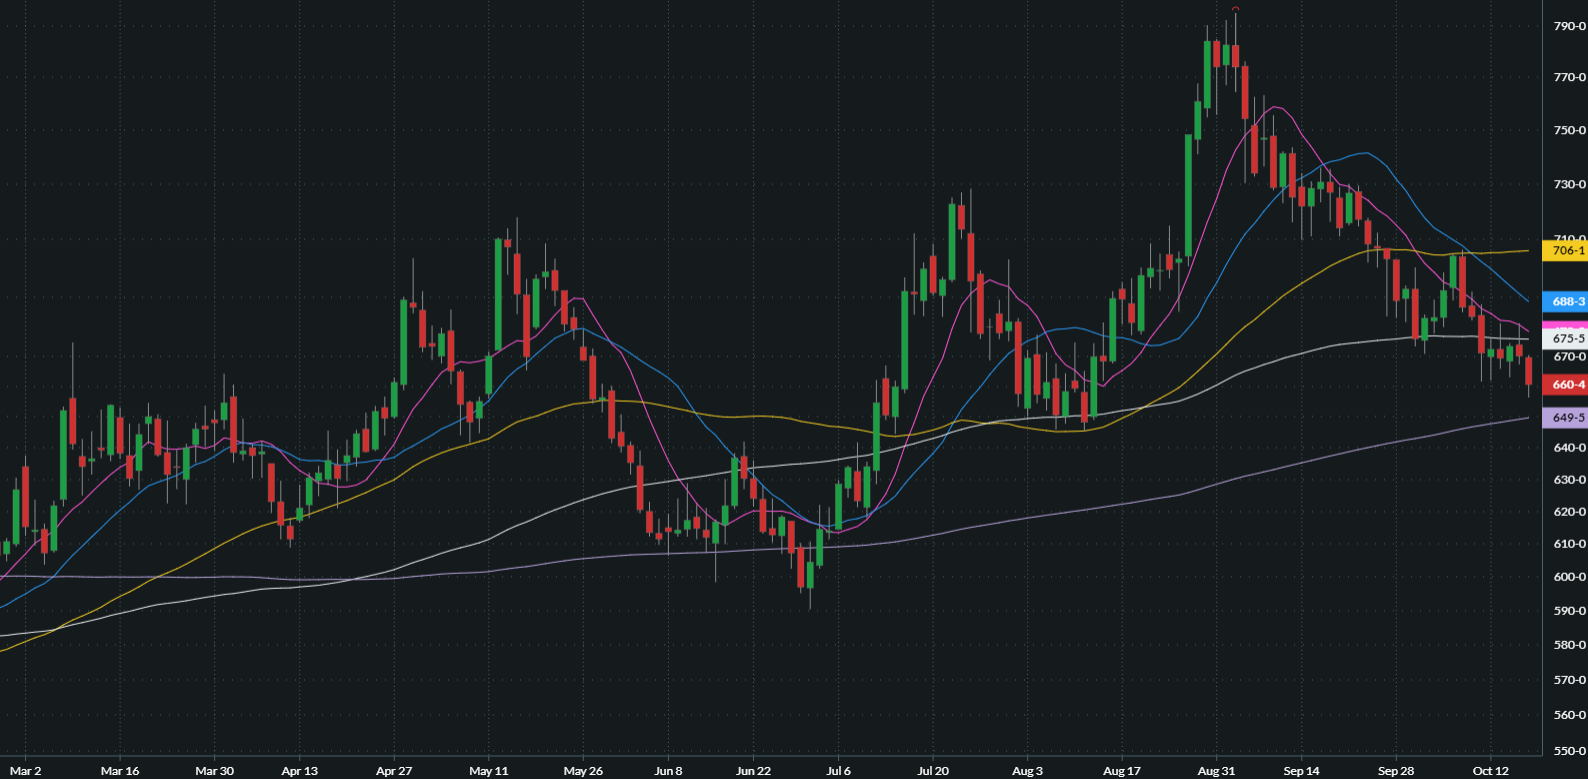1588x779 pixels.
Task: Click the white 675-5 moving average price tag
Action: 1566,339
